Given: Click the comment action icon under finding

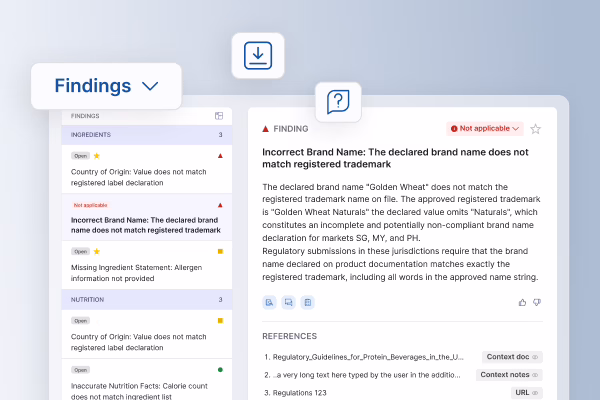Looking at the screenshot, I should tap(289, 302).
